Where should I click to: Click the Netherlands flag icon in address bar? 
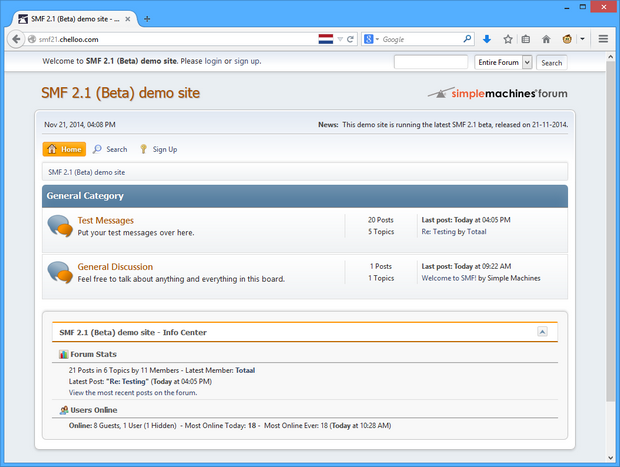[x=325, y=39]
